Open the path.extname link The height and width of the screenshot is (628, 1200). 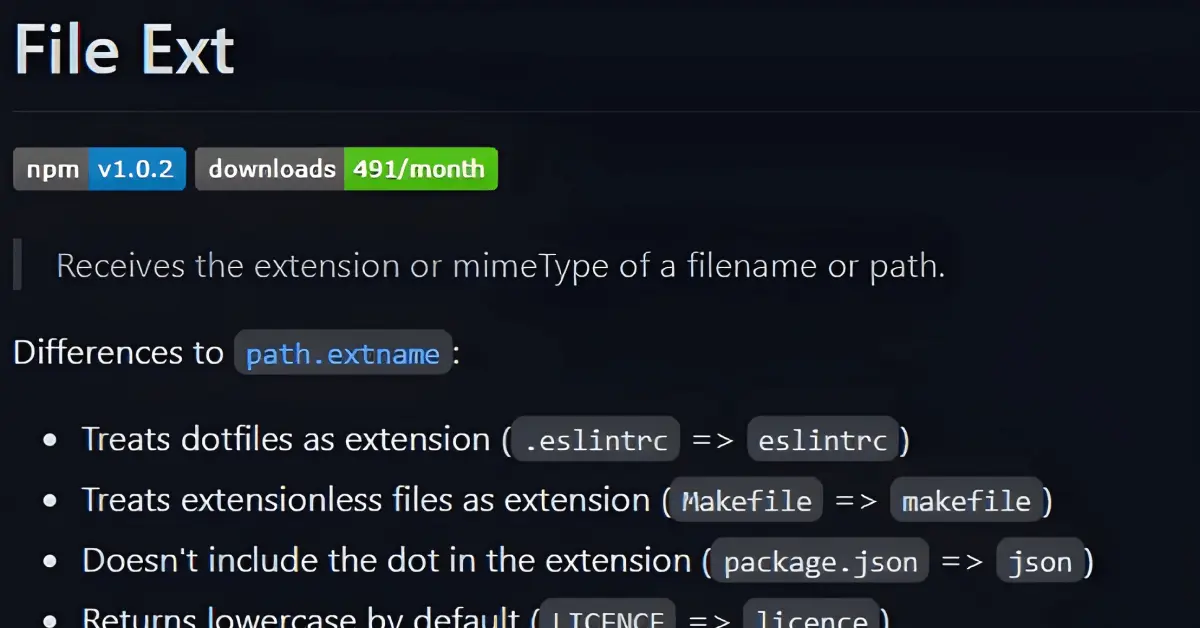pos(342,354)
